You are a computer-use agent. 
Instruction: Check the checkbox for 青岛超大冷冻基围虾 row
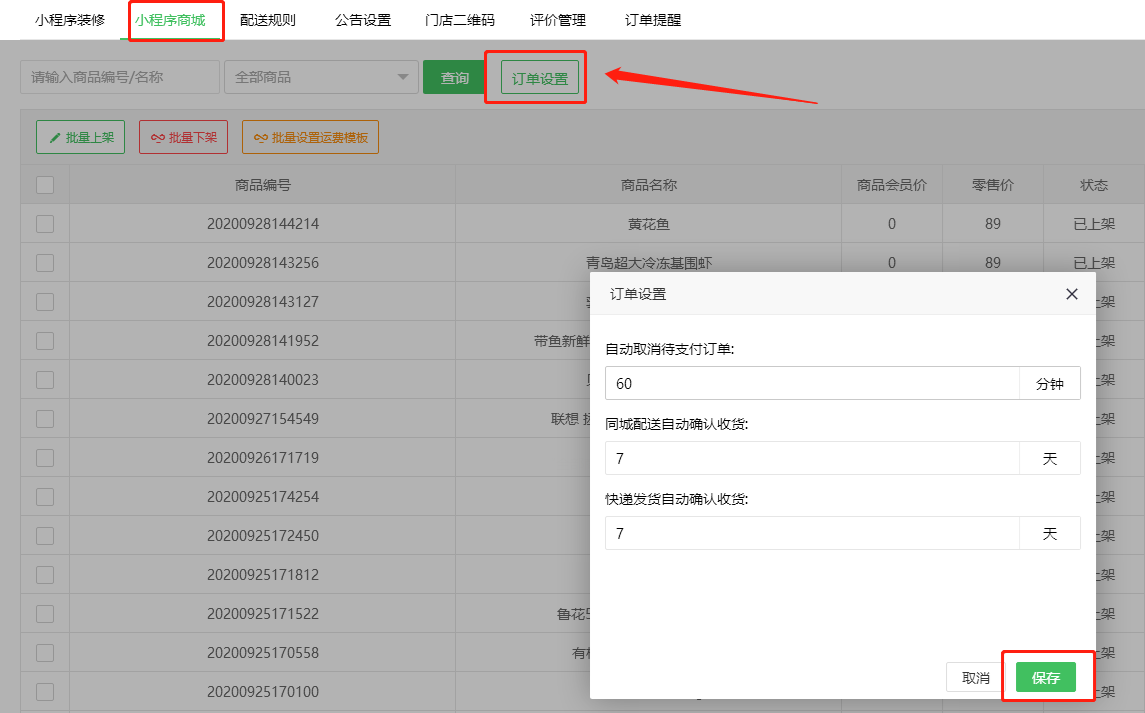[x=44, y=262]
